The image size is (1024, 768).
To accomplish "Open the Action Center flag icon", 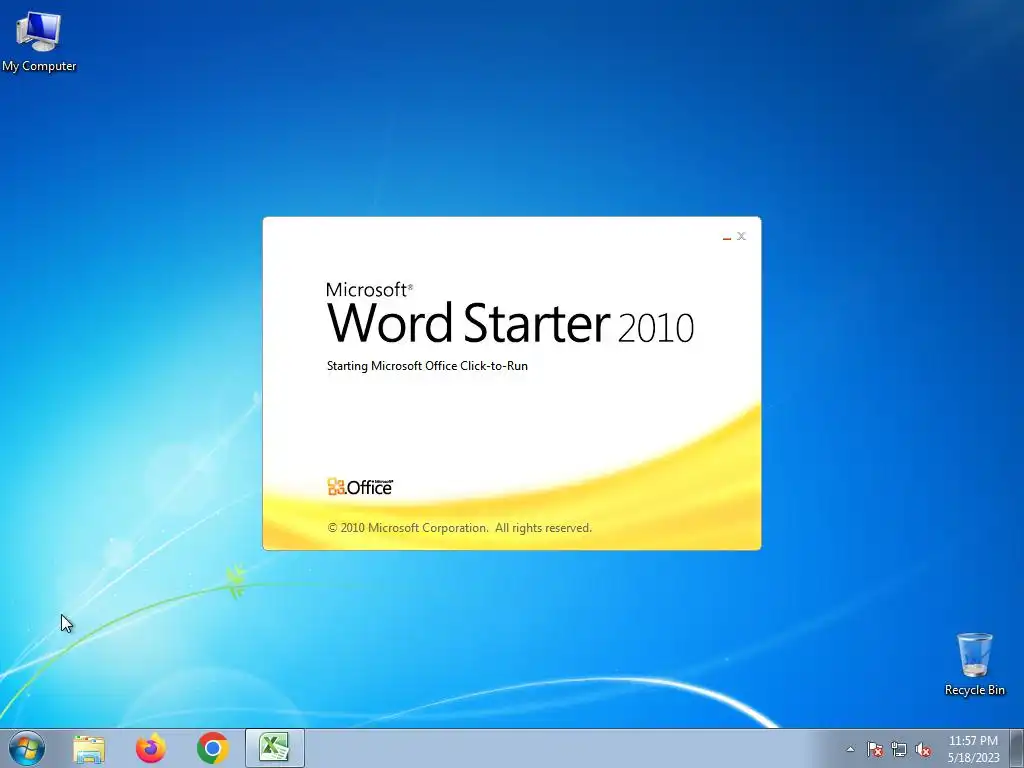I will click(874, 749).
